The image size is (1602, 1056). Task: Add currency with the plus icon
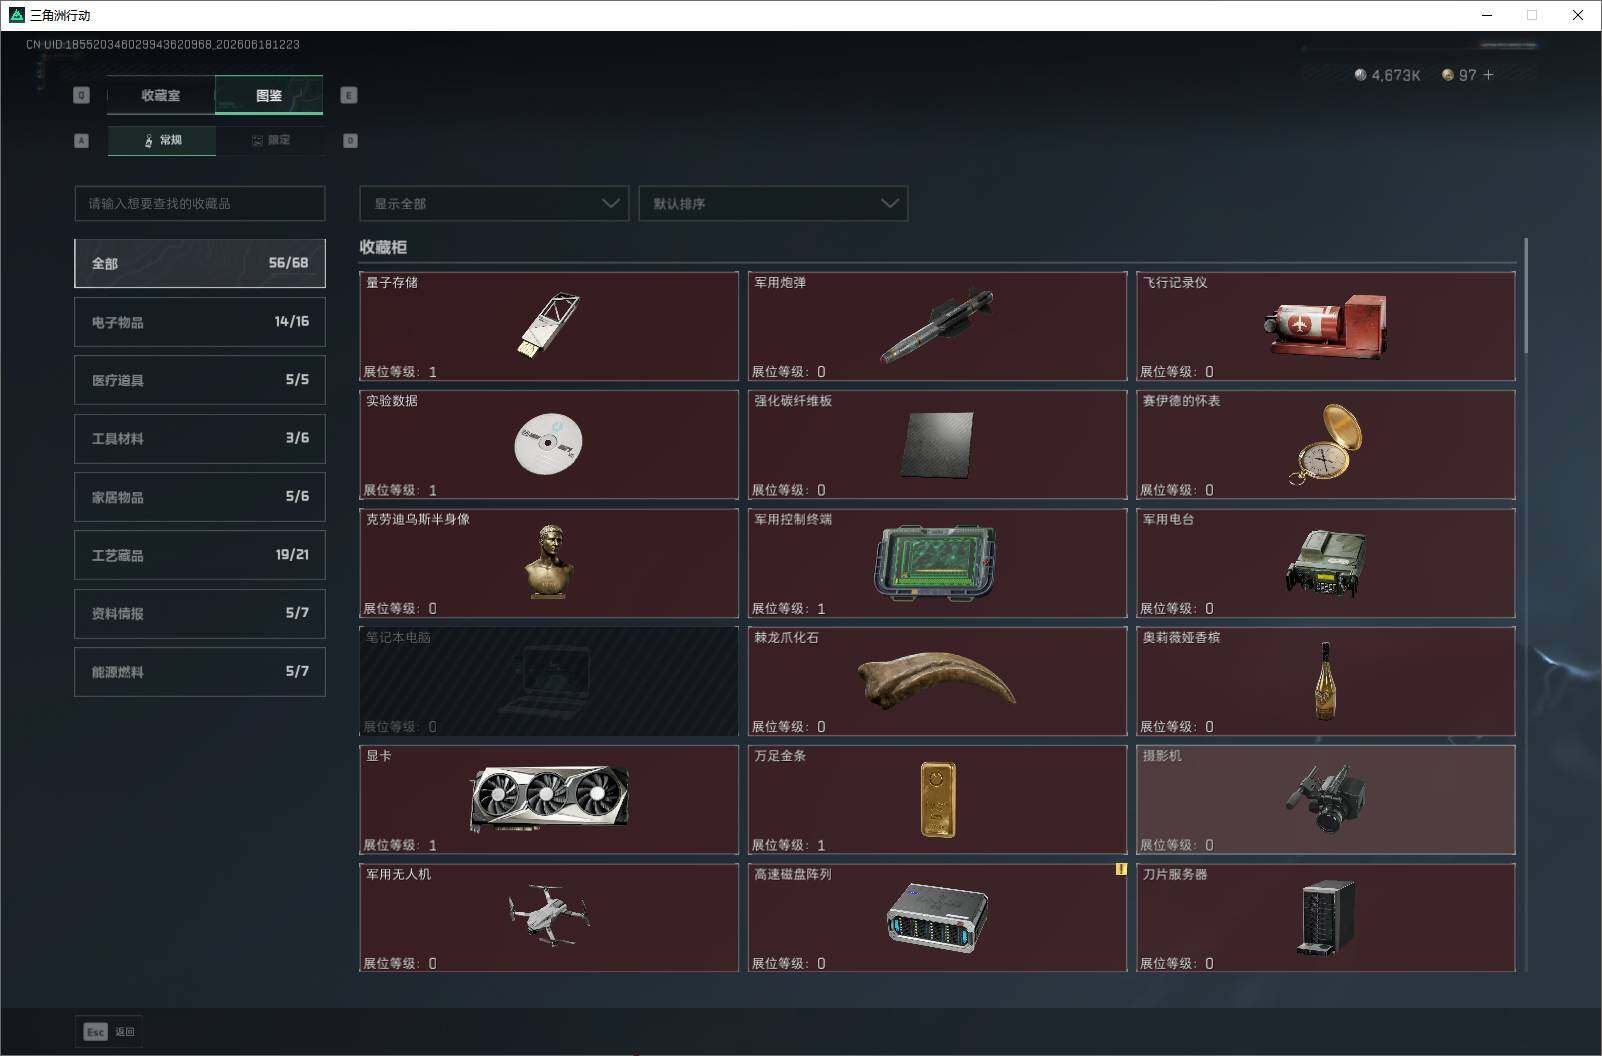[1488, 75]
